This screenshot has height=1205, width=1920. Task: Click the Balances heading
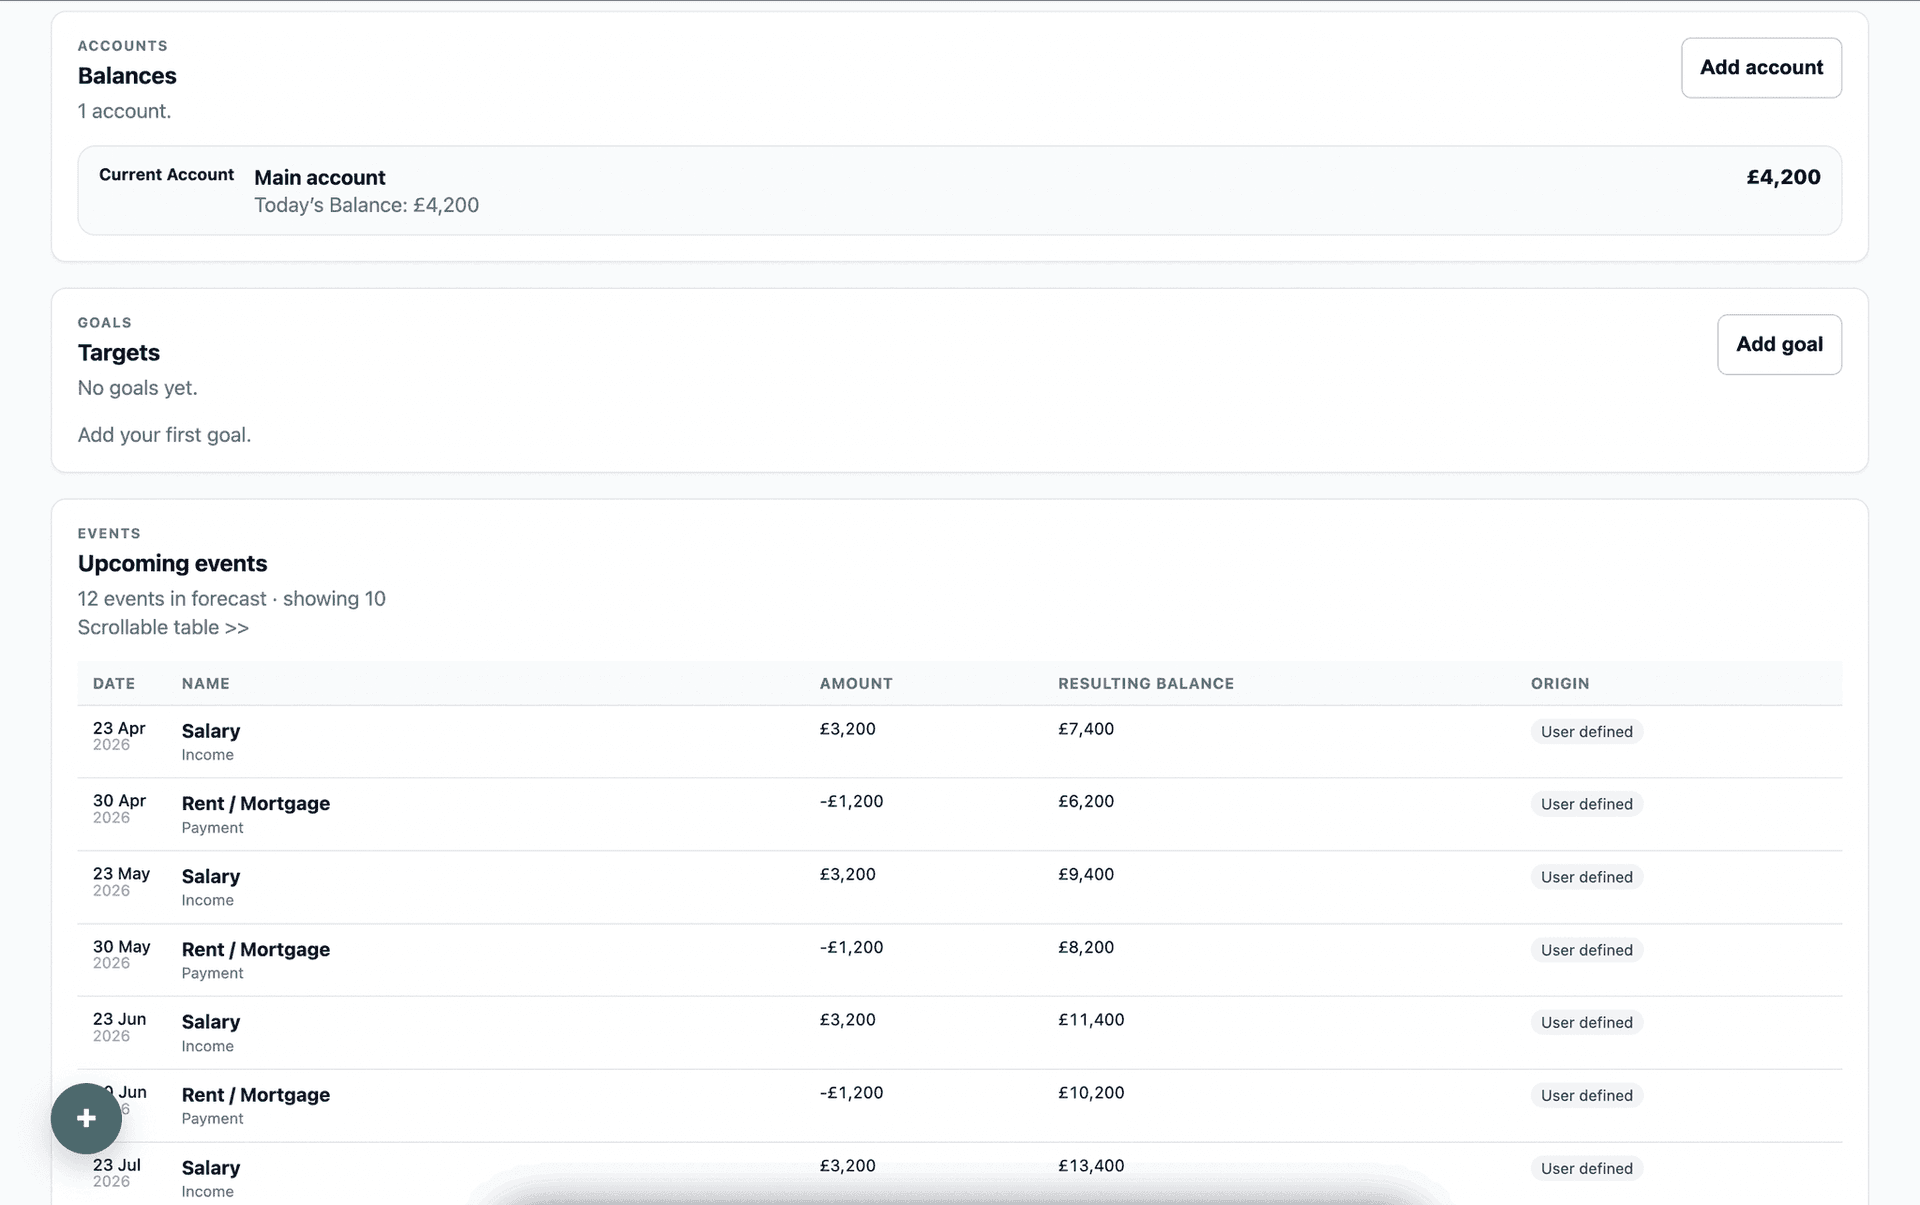[x=127, y=76]
